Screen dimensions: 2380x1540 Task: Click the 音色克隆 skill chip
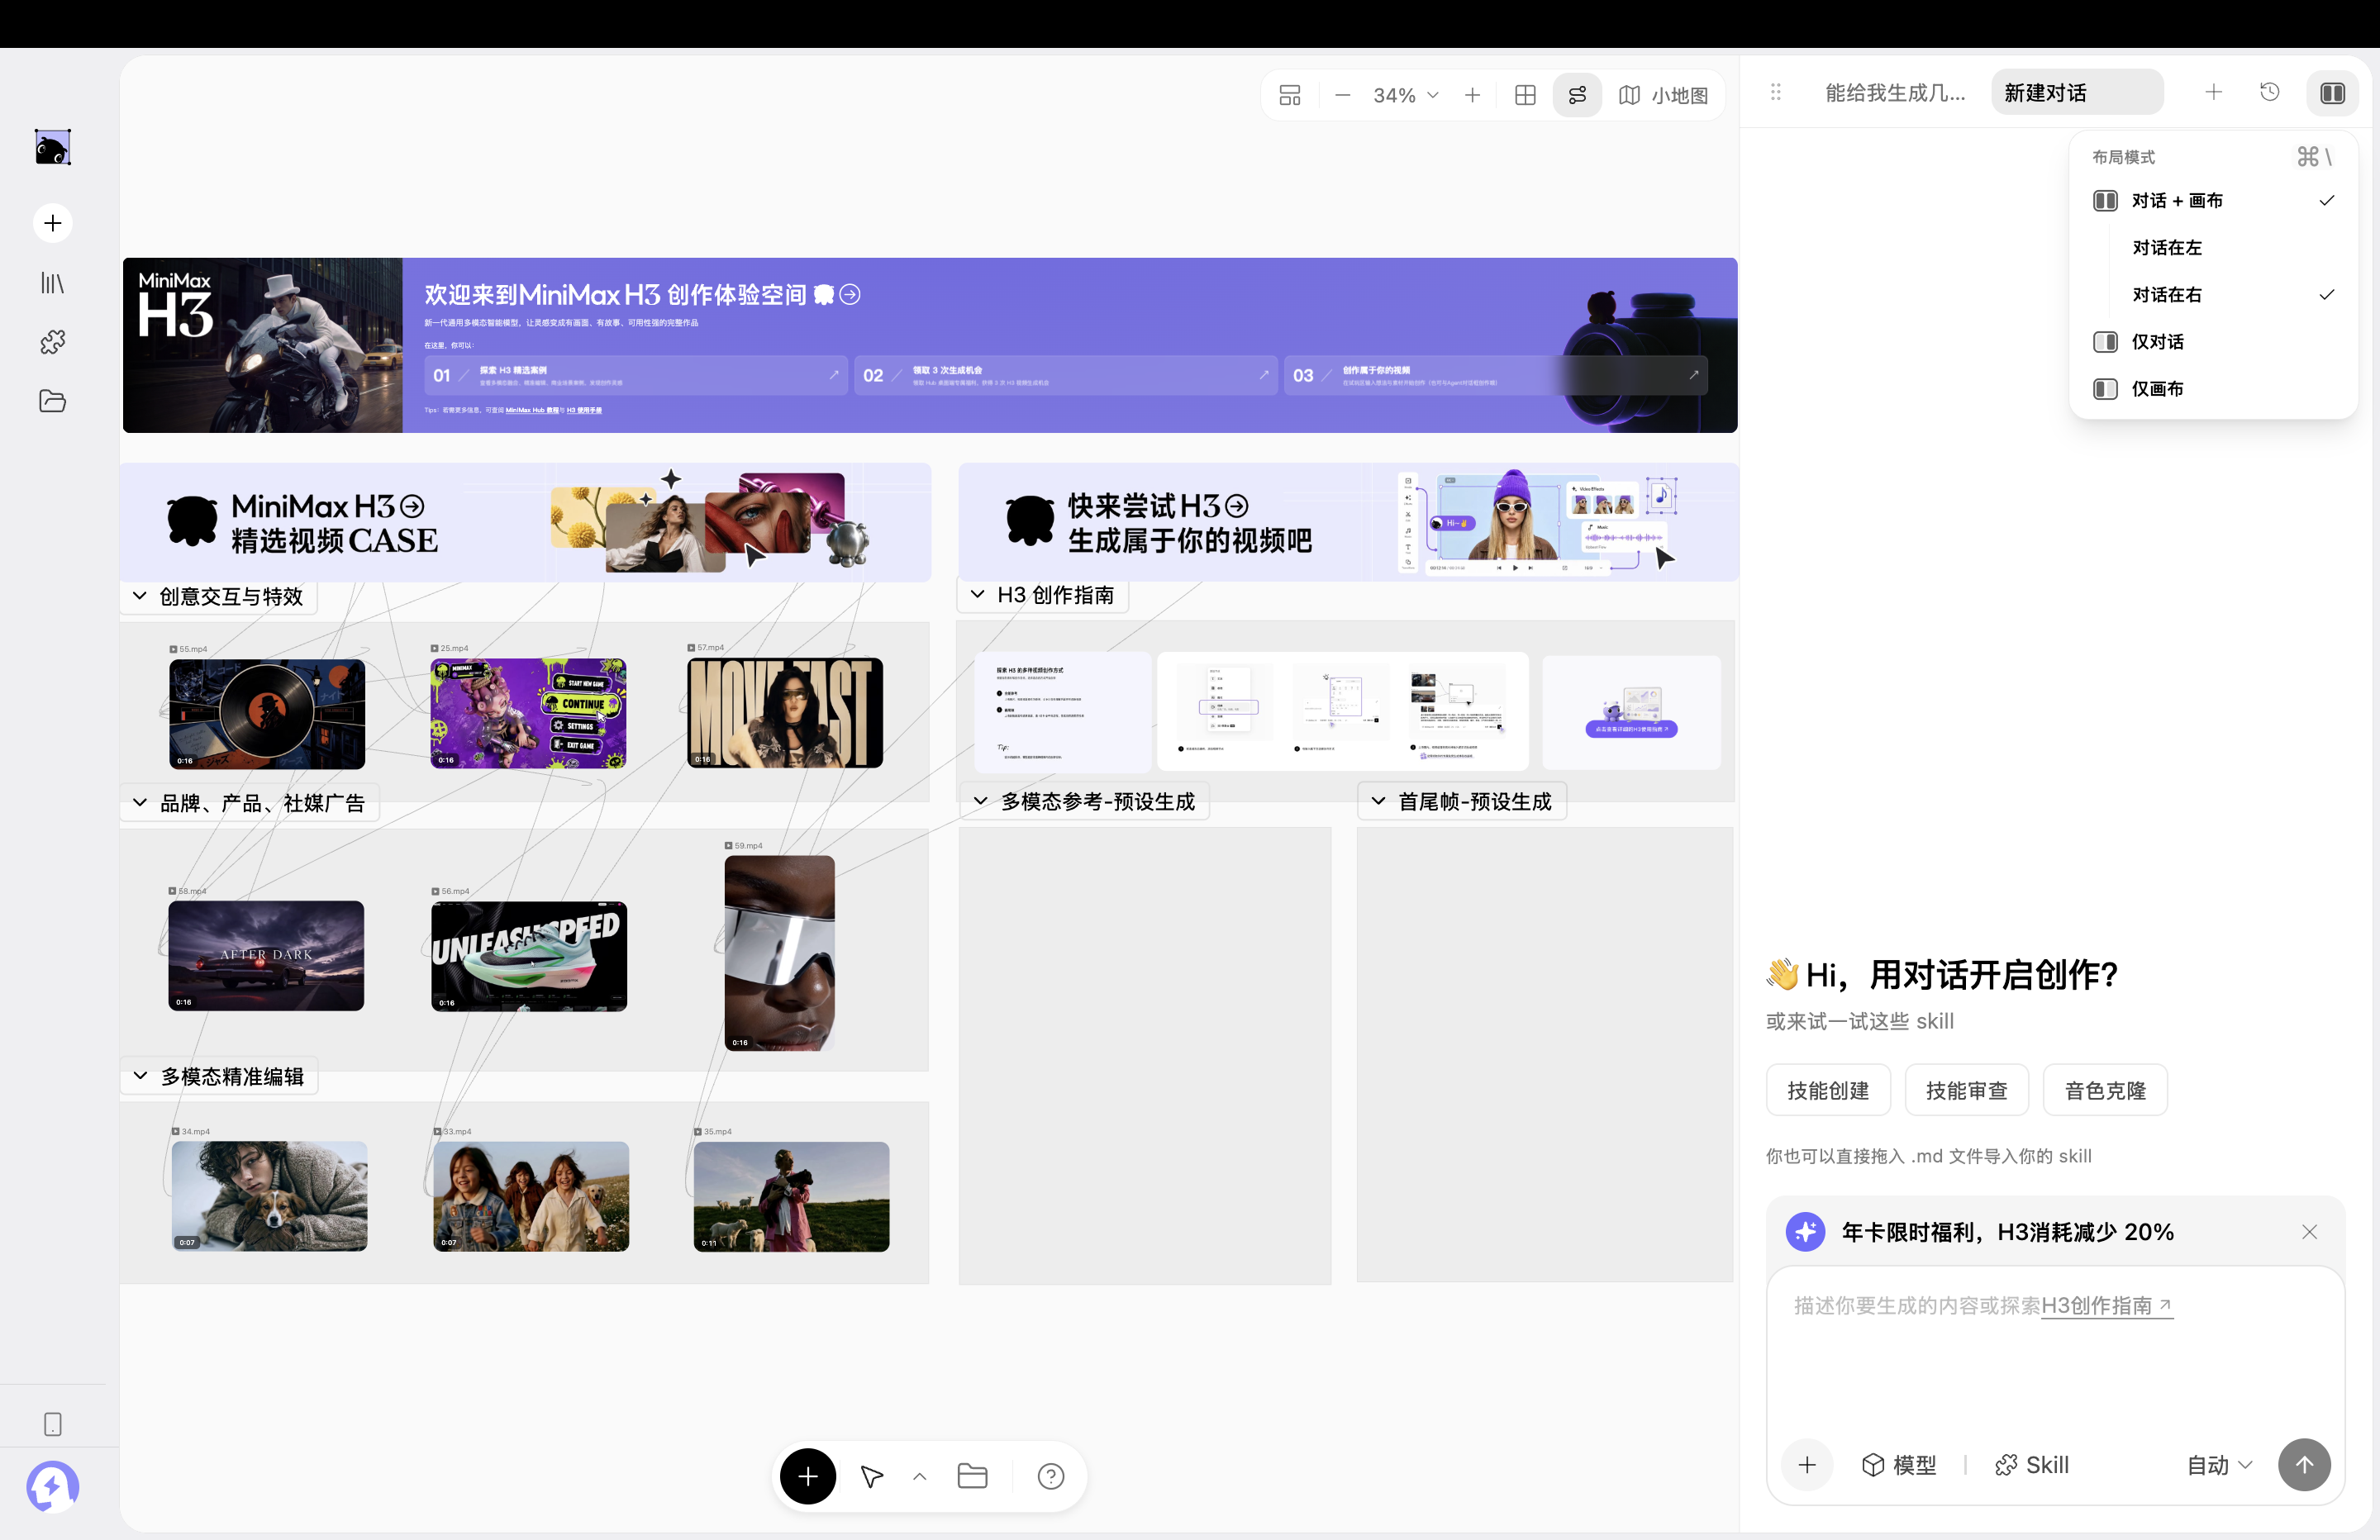click(x=2106, y=1090)
